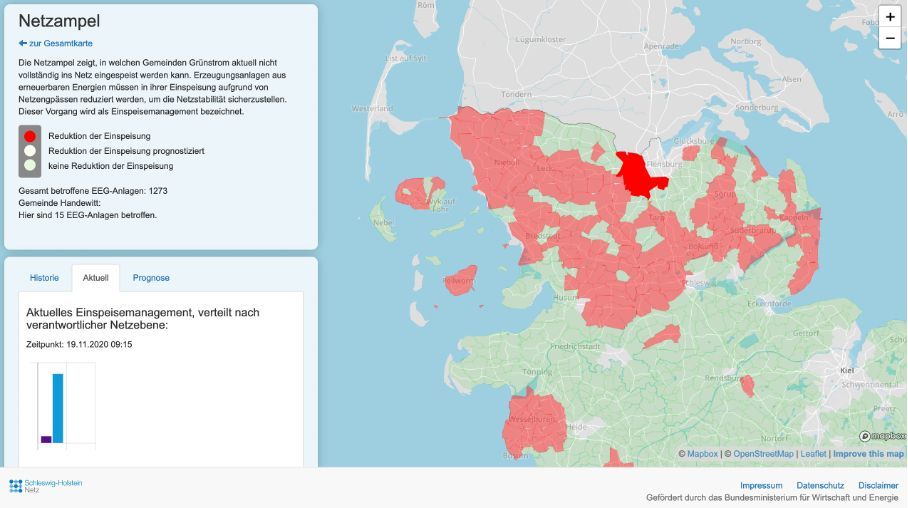Click the Improve this map link
The image size is (908, 508).
coord(868,454)
